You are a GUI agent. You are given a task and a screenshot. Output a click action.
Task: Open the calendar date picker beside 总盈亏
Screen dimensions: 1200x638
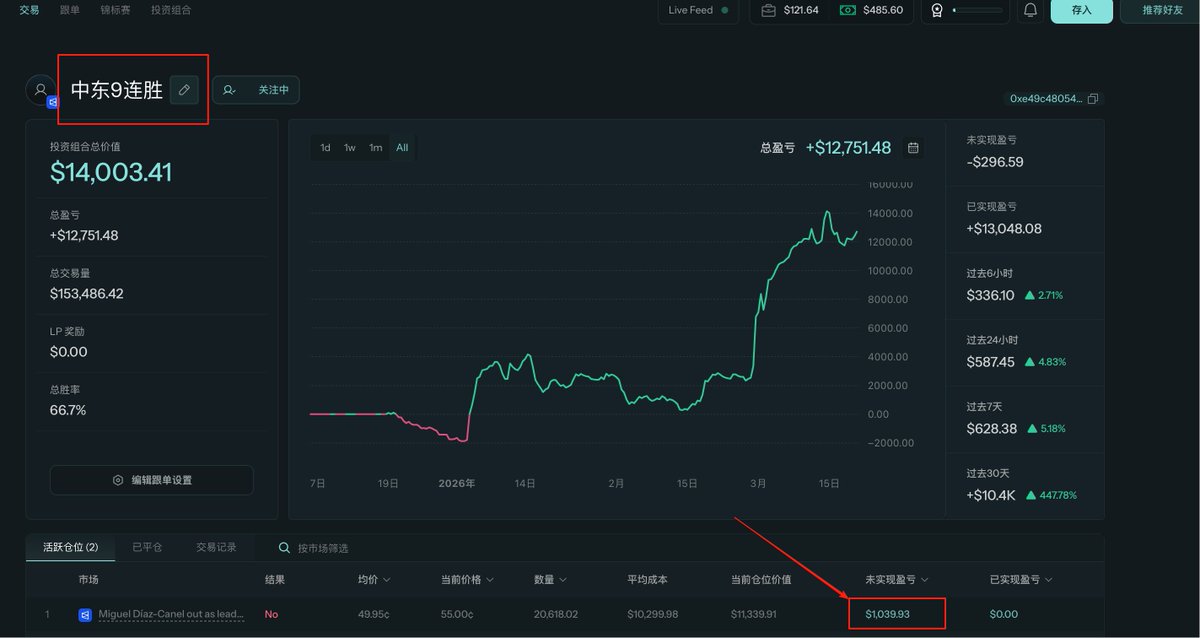click(913, 148)
